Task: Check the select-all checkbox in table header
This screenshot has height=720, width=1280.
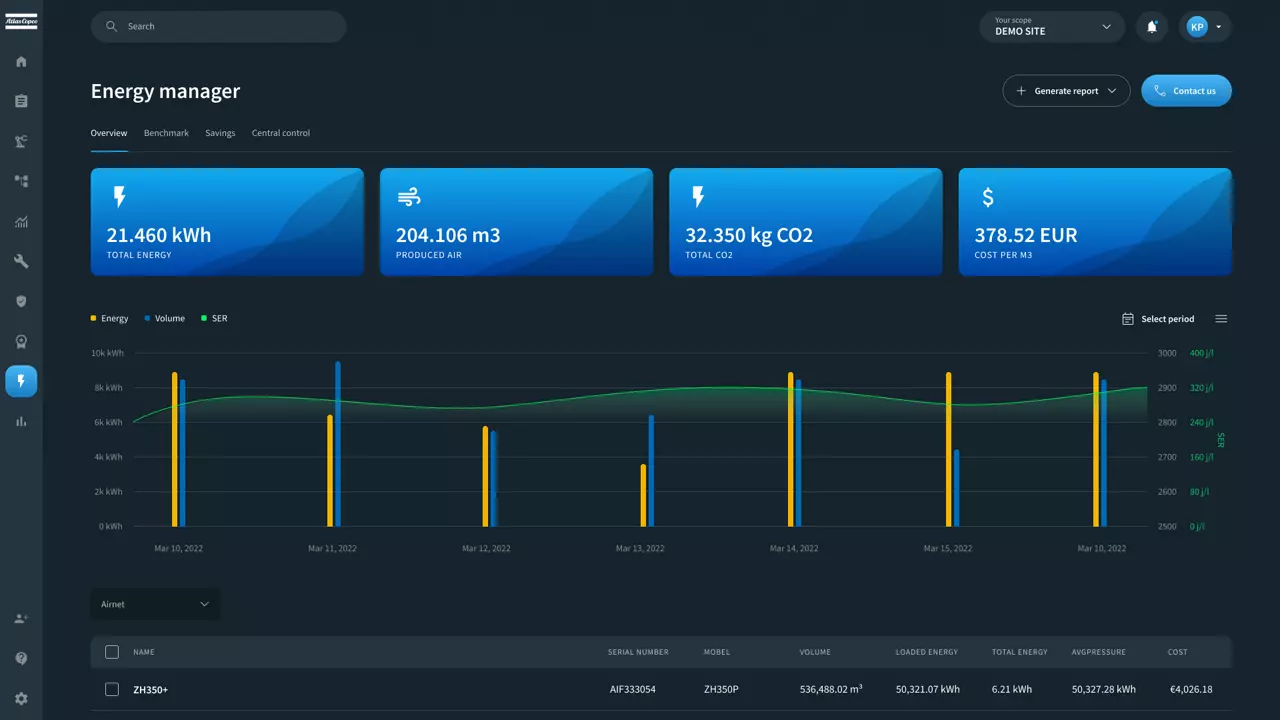Action: pos(112,652)
